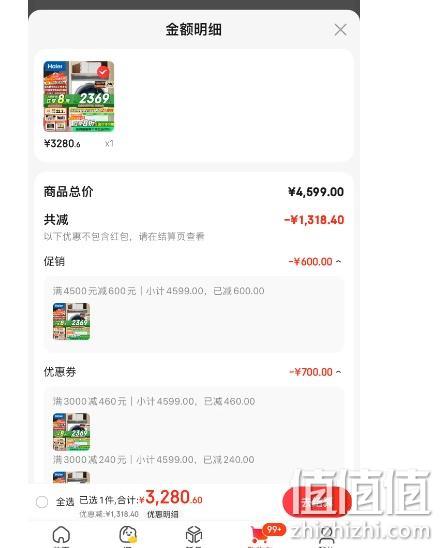Viewport: 440px width, 548px height.
Task: Open the Haier washer thumbnail priced ¥3280.6
Action: (79, 96)
